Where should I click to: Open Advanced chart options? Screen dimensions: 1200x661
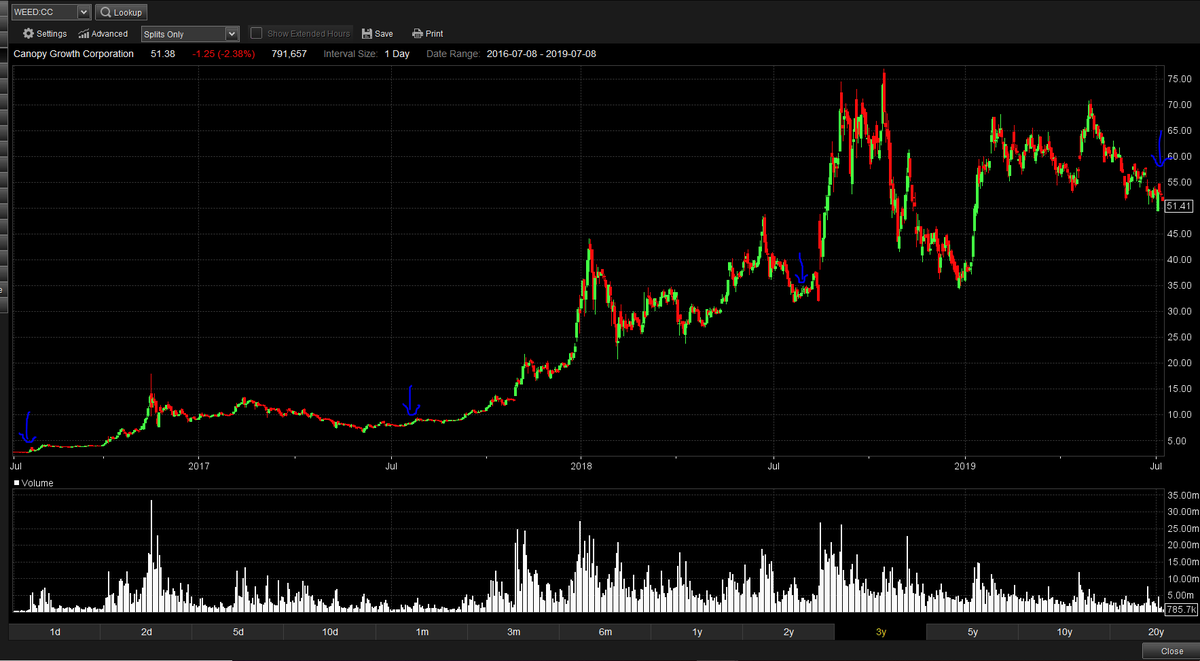pos(103,34)
